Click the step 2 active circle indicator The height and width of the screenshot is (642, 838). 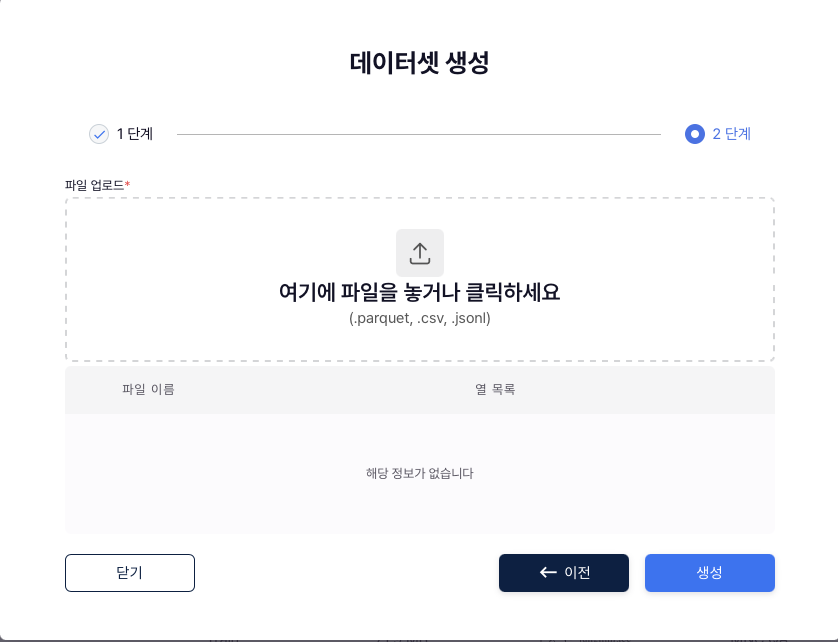(x=695, y=134)
